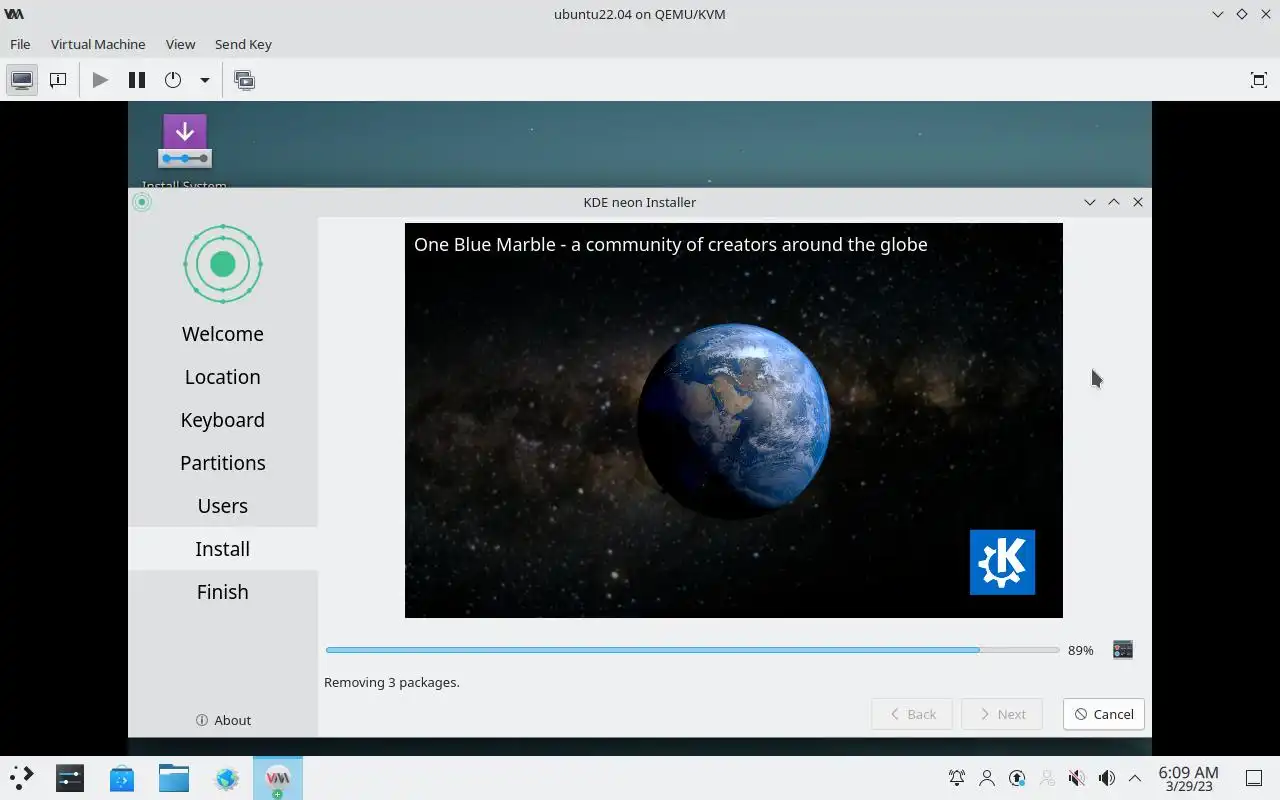Screen dimensions: 1280x800
Task: Open the Virtual Machine menu
Action: [98, 44]
